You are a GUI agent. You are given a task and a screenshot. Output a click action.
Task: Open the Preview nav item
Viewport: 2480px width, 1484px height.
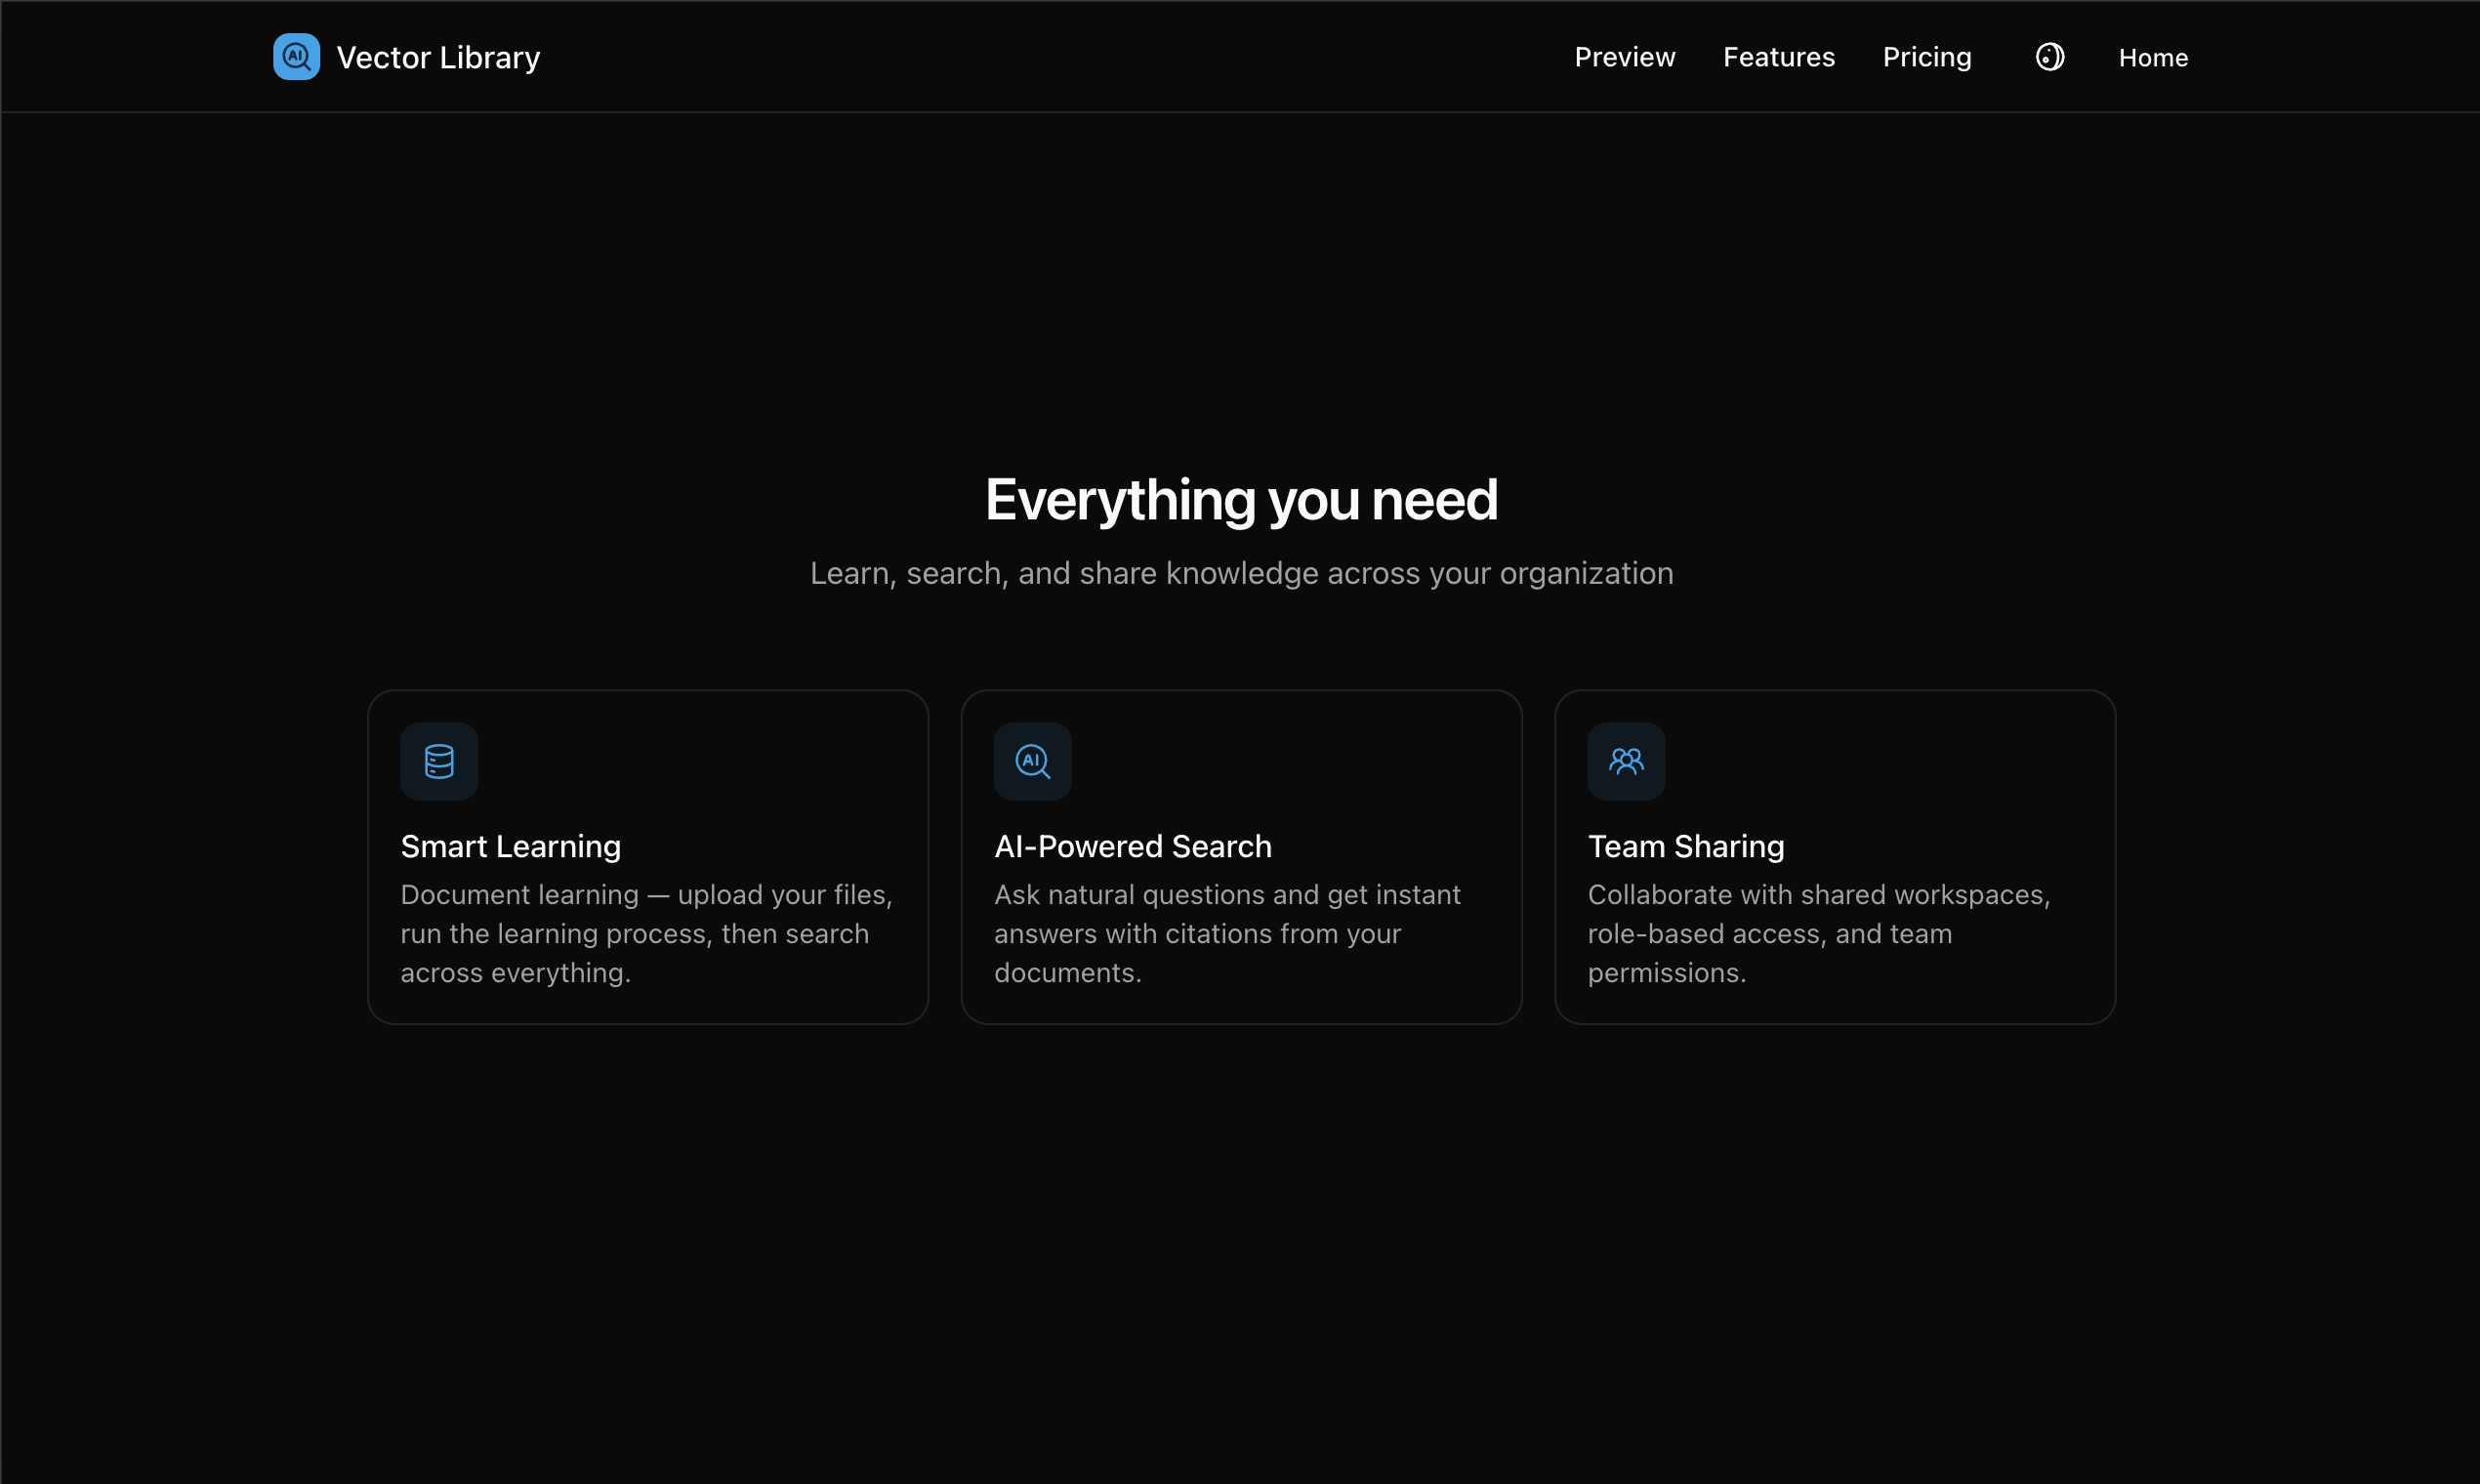coord(1624,57)
